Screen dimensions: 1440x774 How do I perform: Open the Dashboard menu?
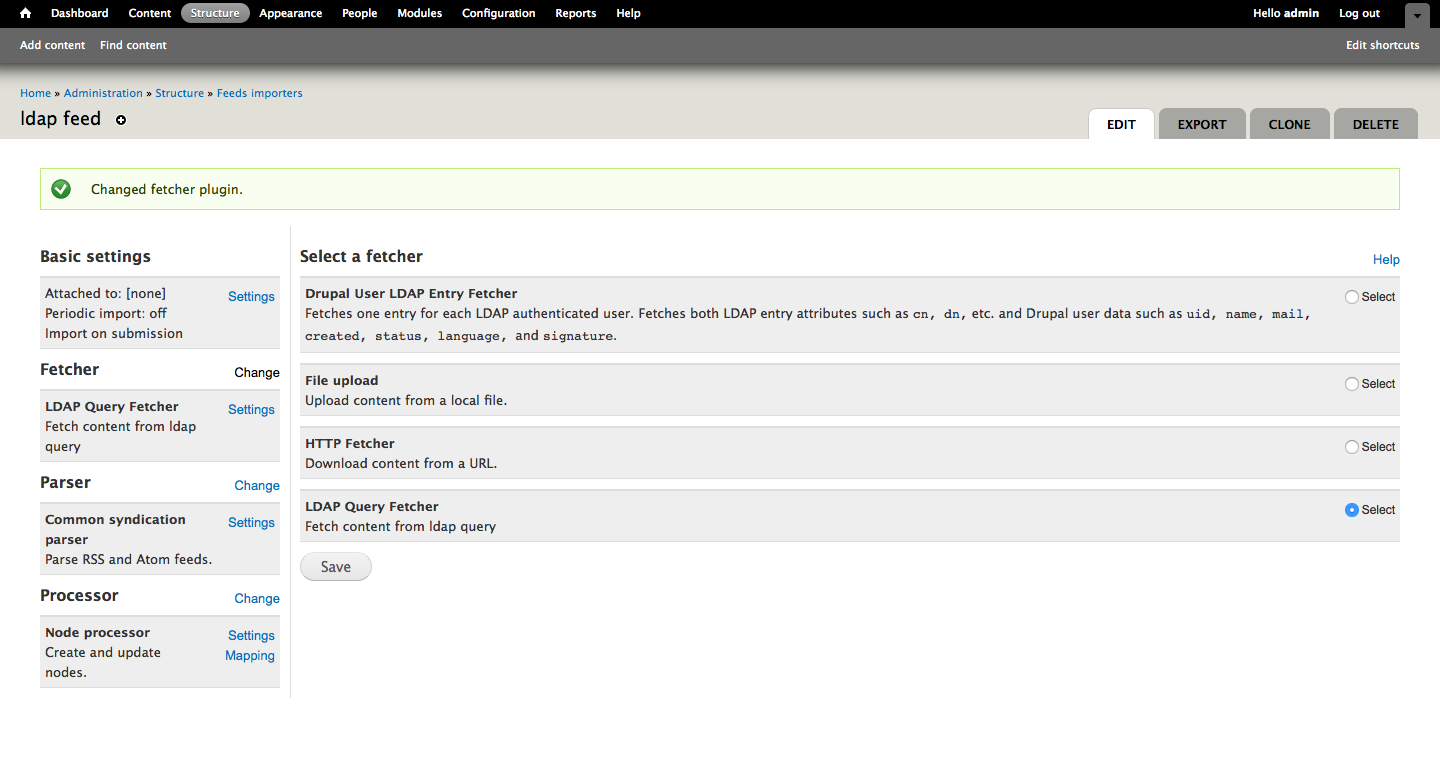[x=80, y=13]
